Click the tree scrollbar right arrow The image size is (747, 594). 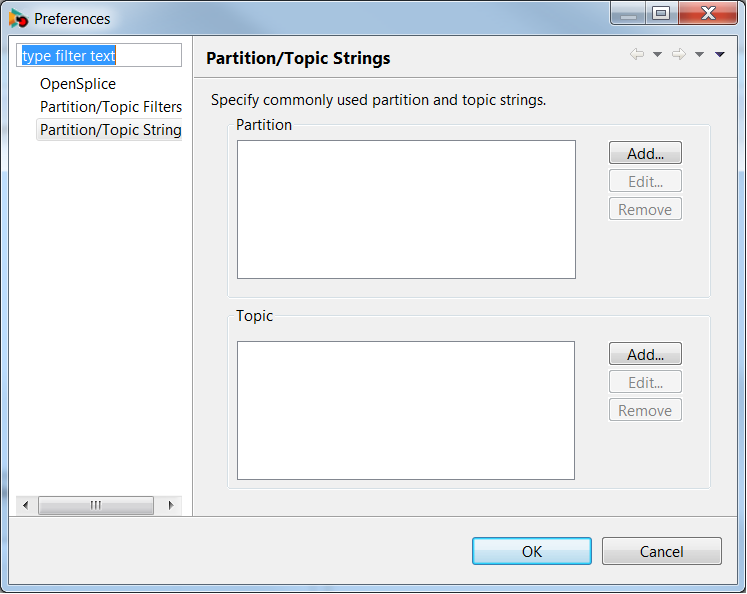(171, 505)
